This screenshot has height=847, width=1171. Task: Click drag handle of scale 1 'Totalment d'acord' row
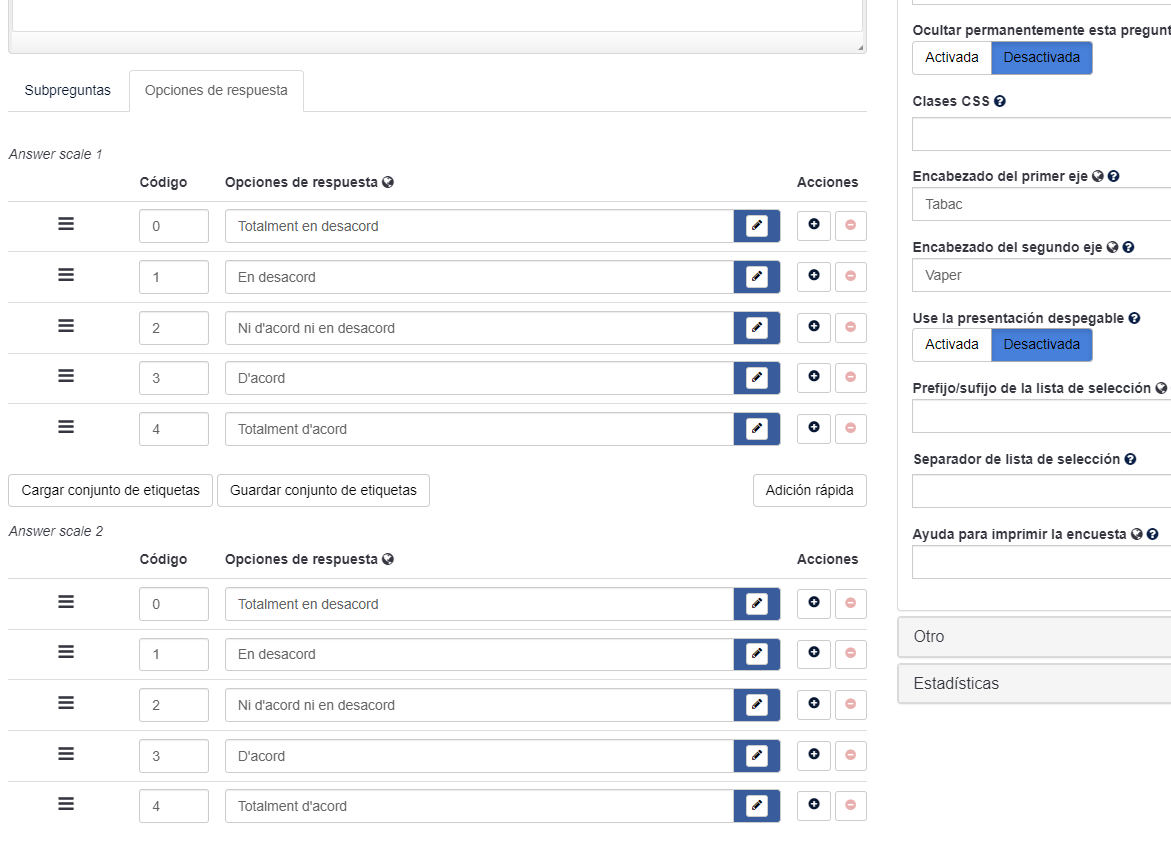(66, 427)
